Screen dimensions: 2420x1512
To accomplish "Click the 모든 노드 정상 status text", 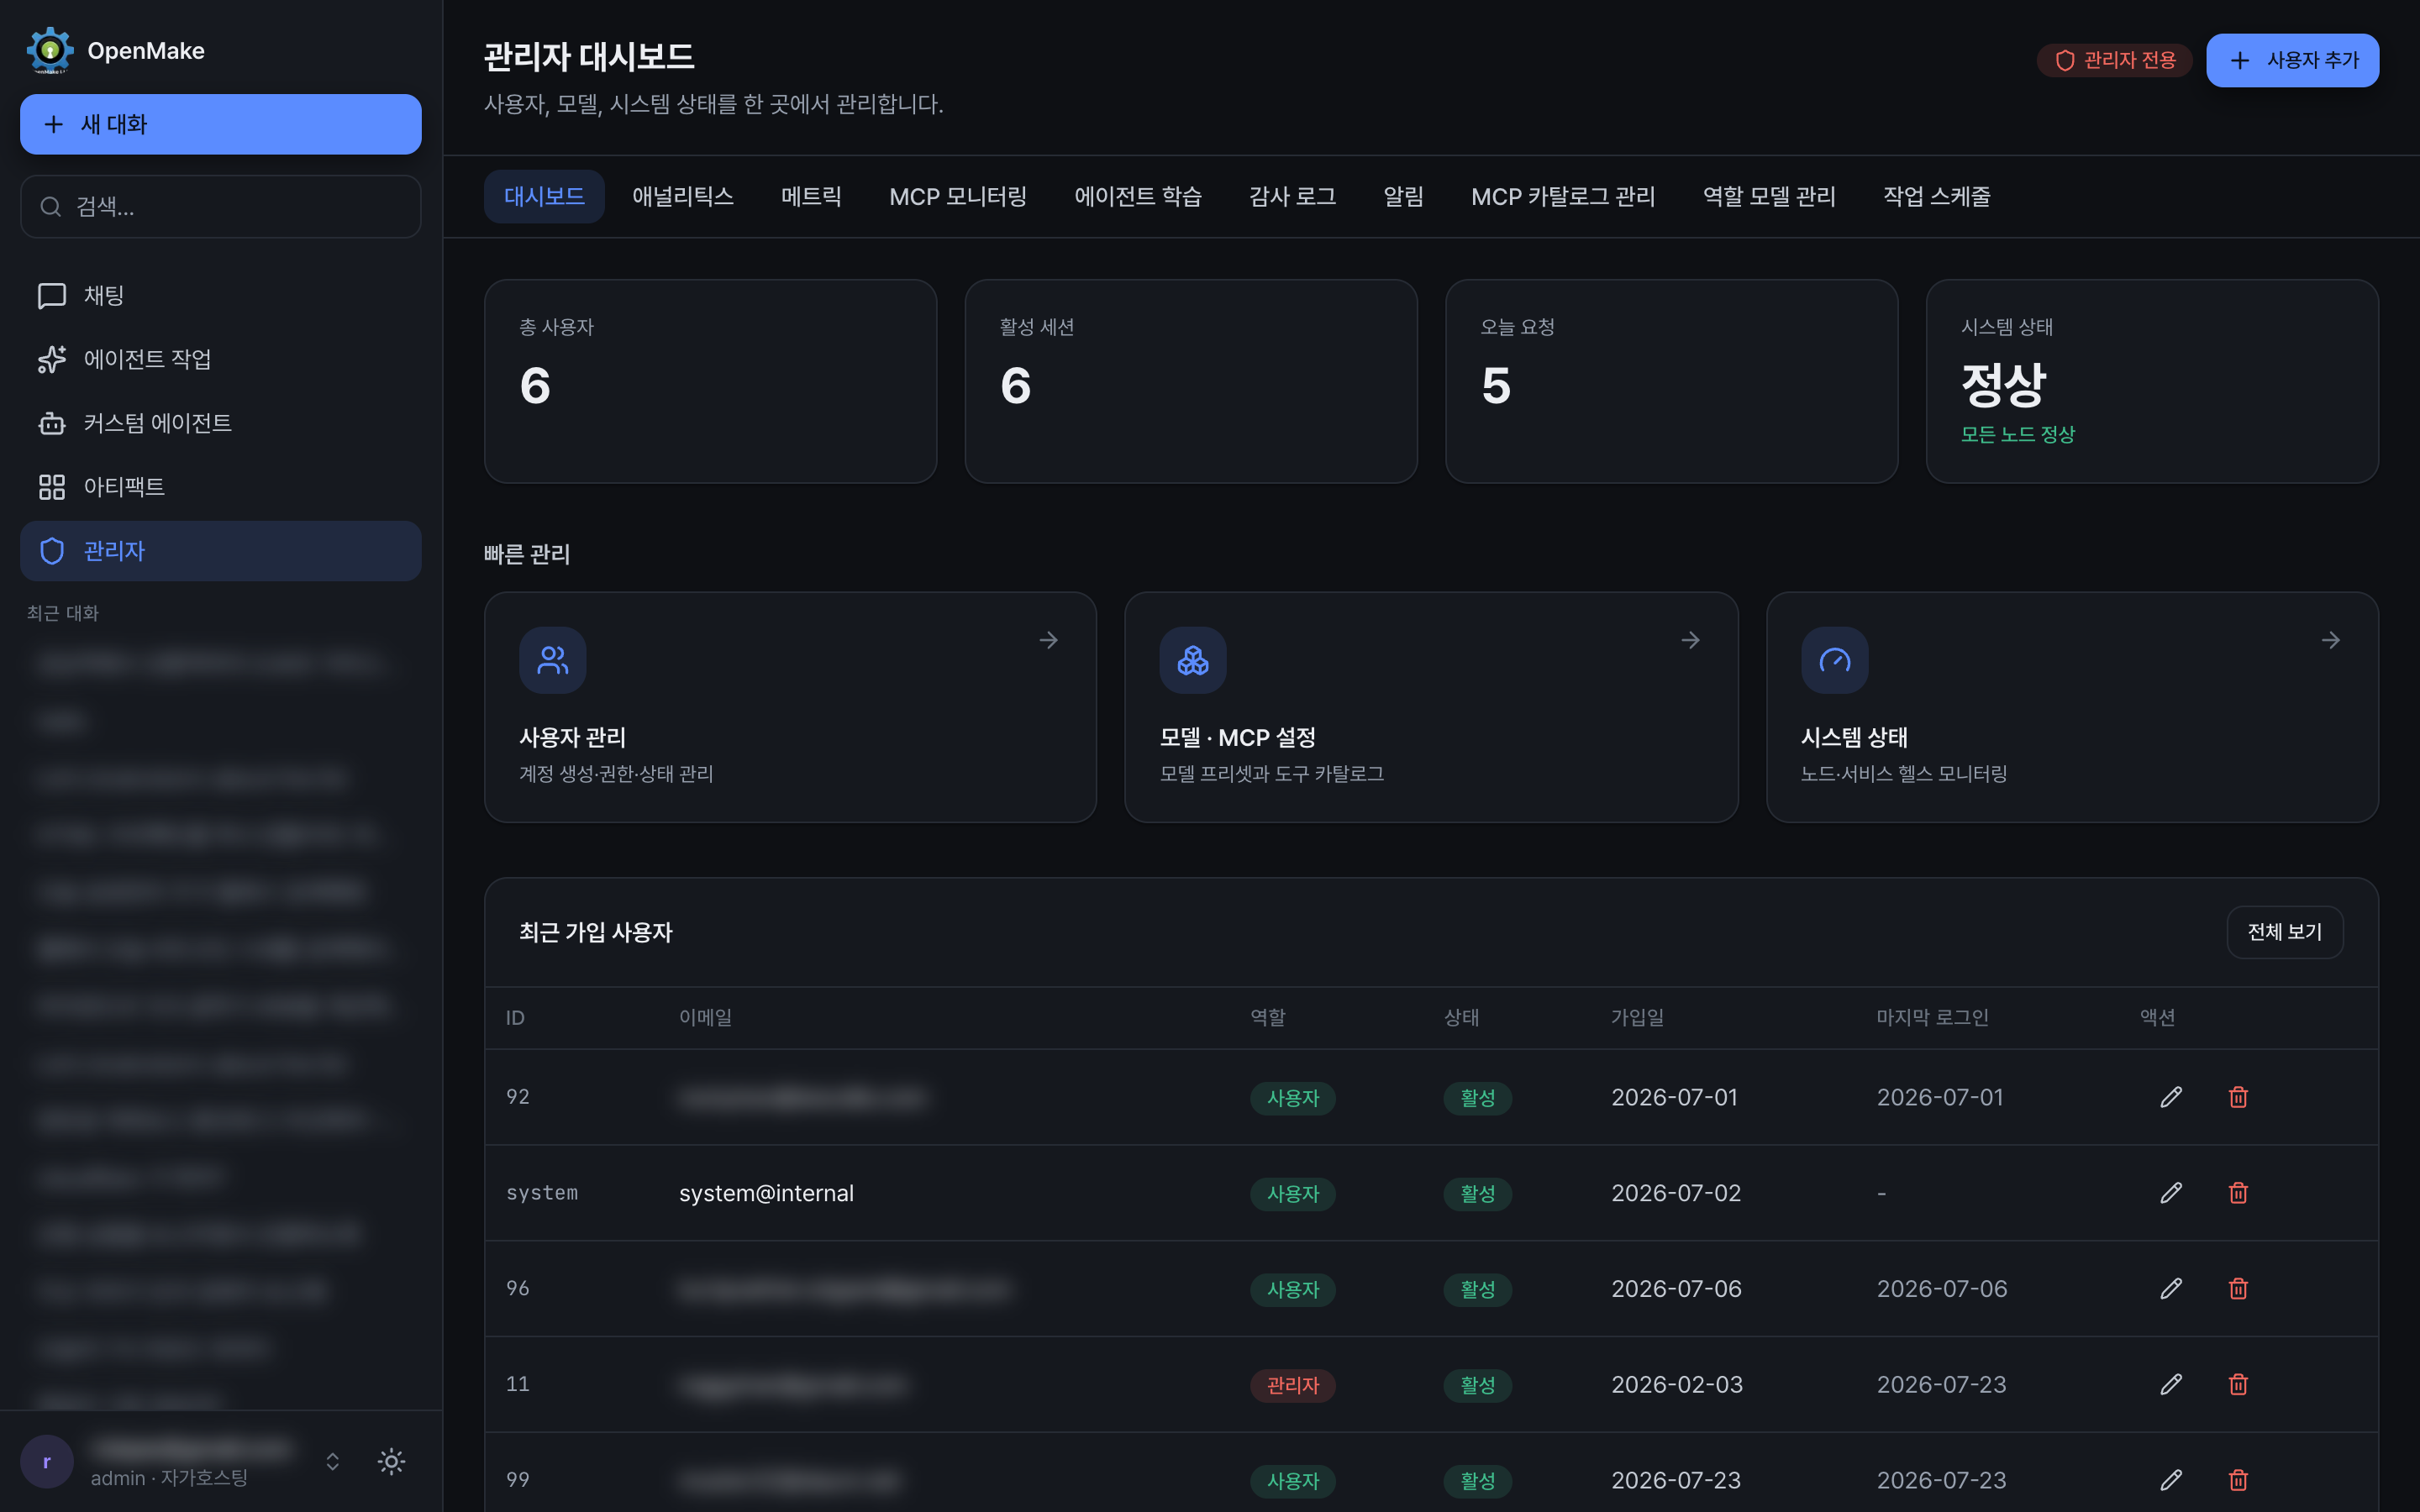I will pos(2018,435).
